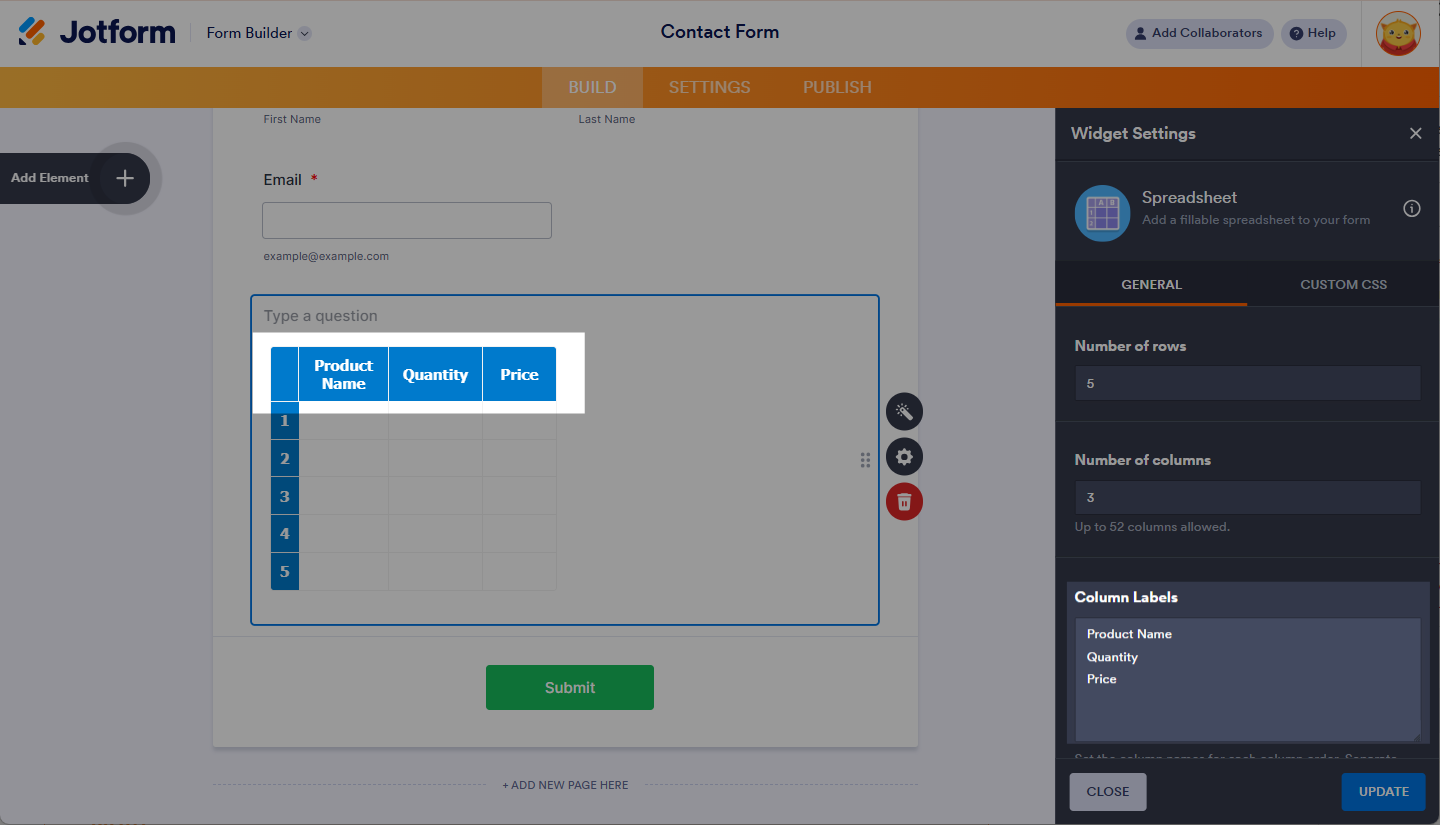Select the Quantity column header
The width and height of the screenshot is (1440, 825).
435,374
